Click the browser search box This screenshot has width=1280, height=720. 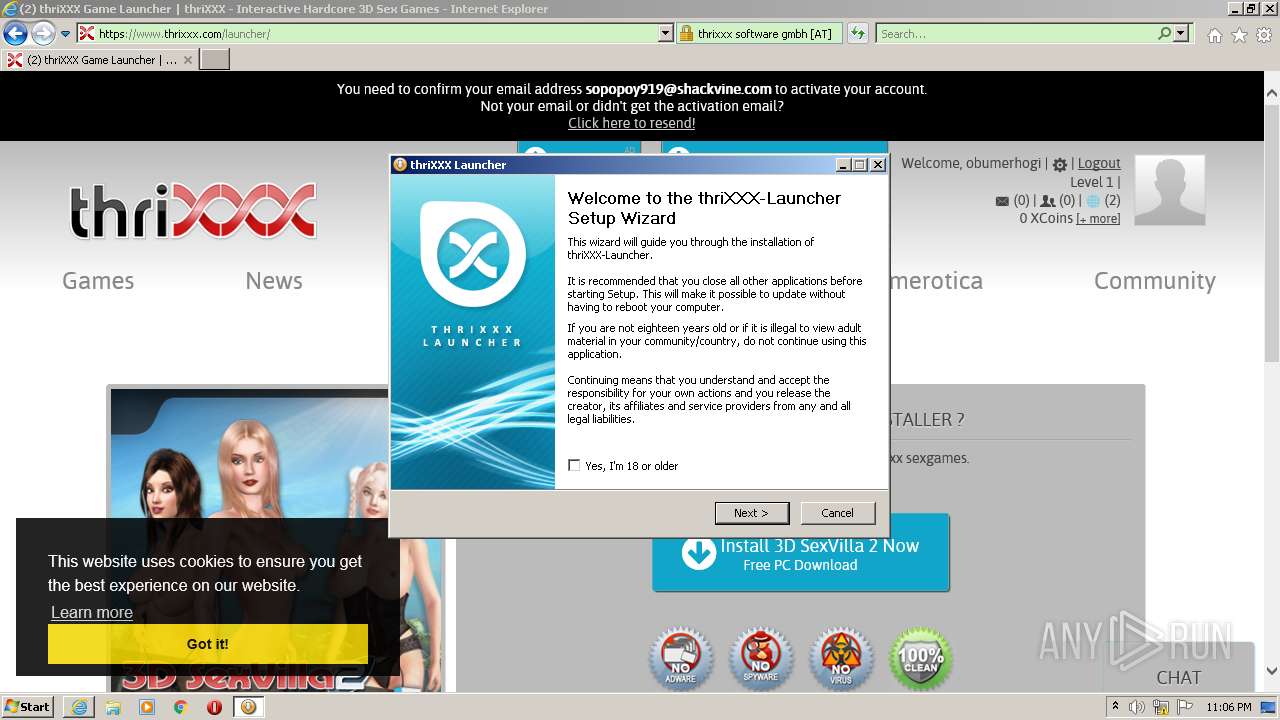pyautogui.click(x=1016, y=34)
